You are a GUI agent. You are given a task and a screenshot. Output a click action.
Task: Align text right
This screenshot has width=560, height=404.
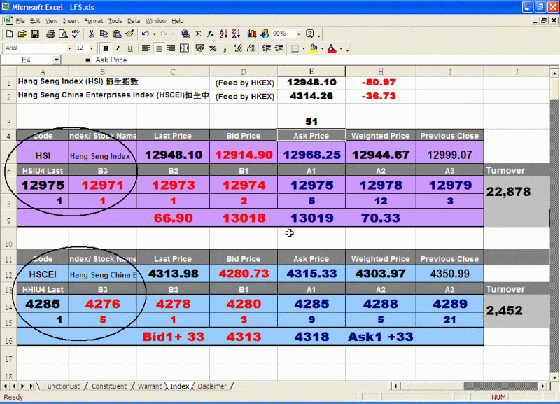171,48
